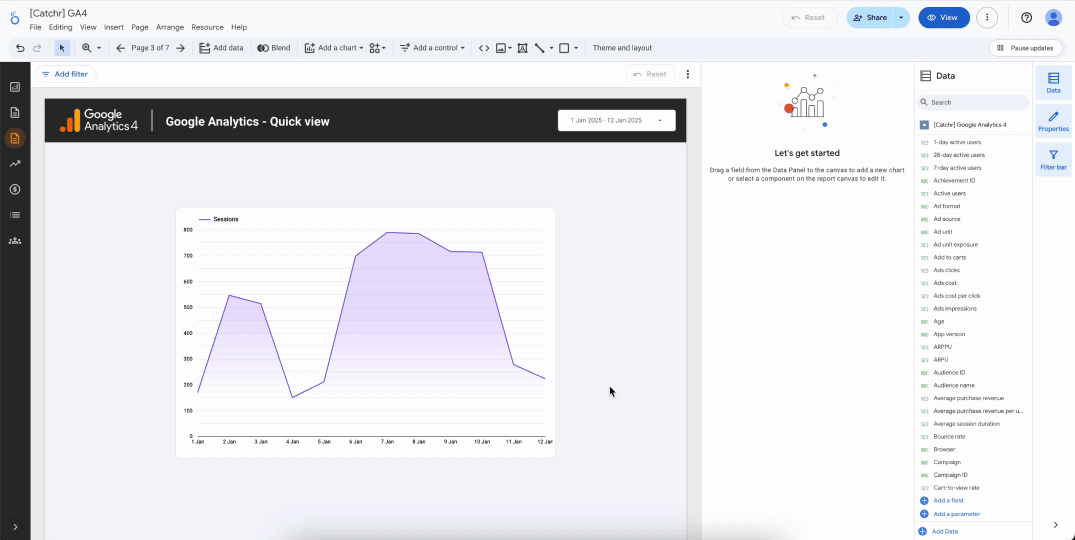Image resolution: width=1075 pixels, height=540 pixels.
Task: Click the undo arrow icon
Action: click(x=20, y=48)
